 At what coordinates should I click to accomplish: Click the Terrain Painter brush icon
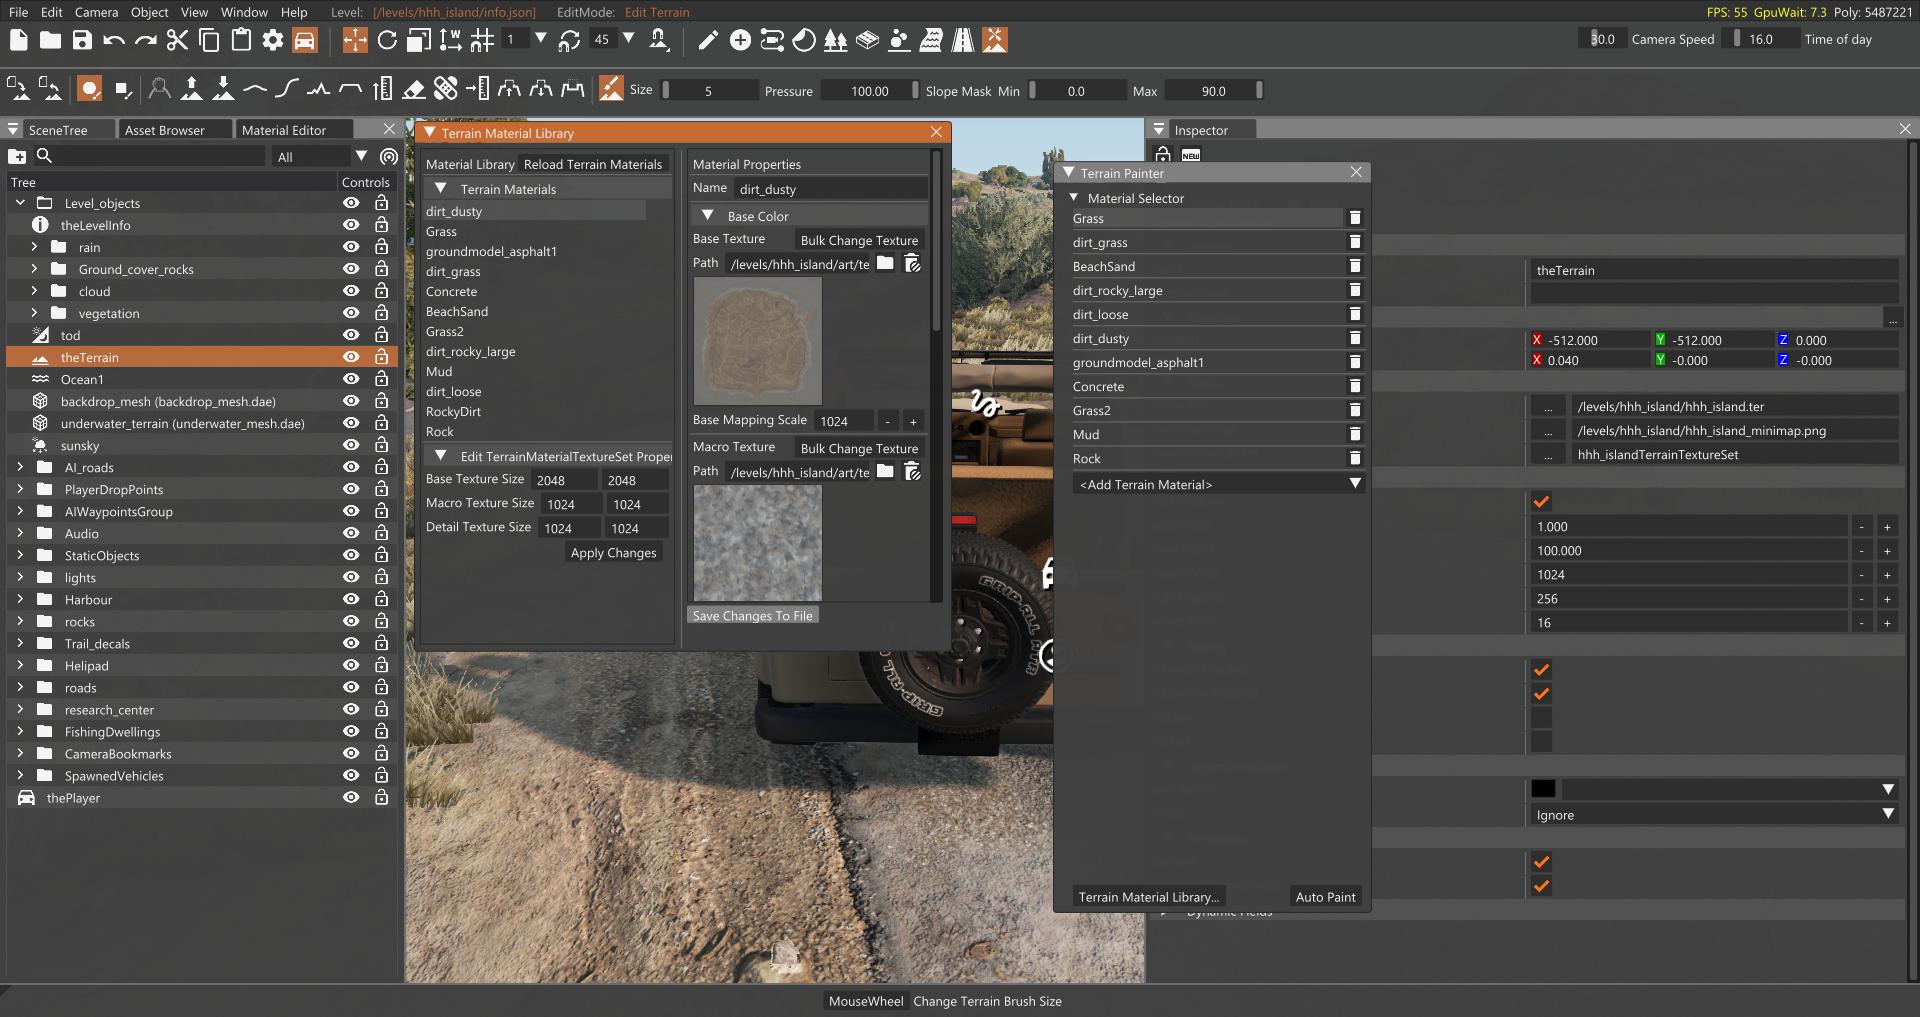coord(611,89)
